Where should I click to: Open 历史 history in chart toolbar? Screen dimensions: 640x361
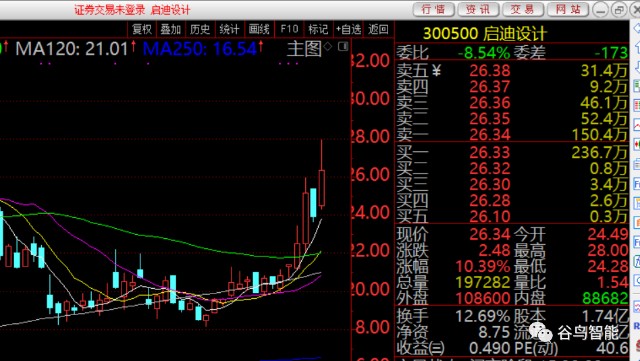pyautogui.click(x=200, y=29)
